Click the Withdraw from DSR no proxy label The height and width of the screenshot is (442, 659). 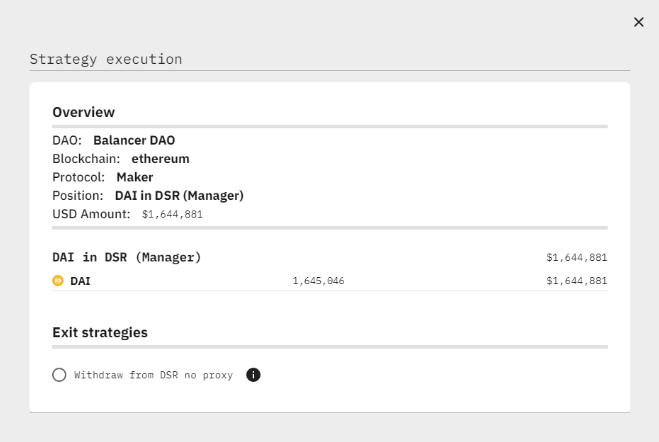pyautogui.click(x=153, y=375)
